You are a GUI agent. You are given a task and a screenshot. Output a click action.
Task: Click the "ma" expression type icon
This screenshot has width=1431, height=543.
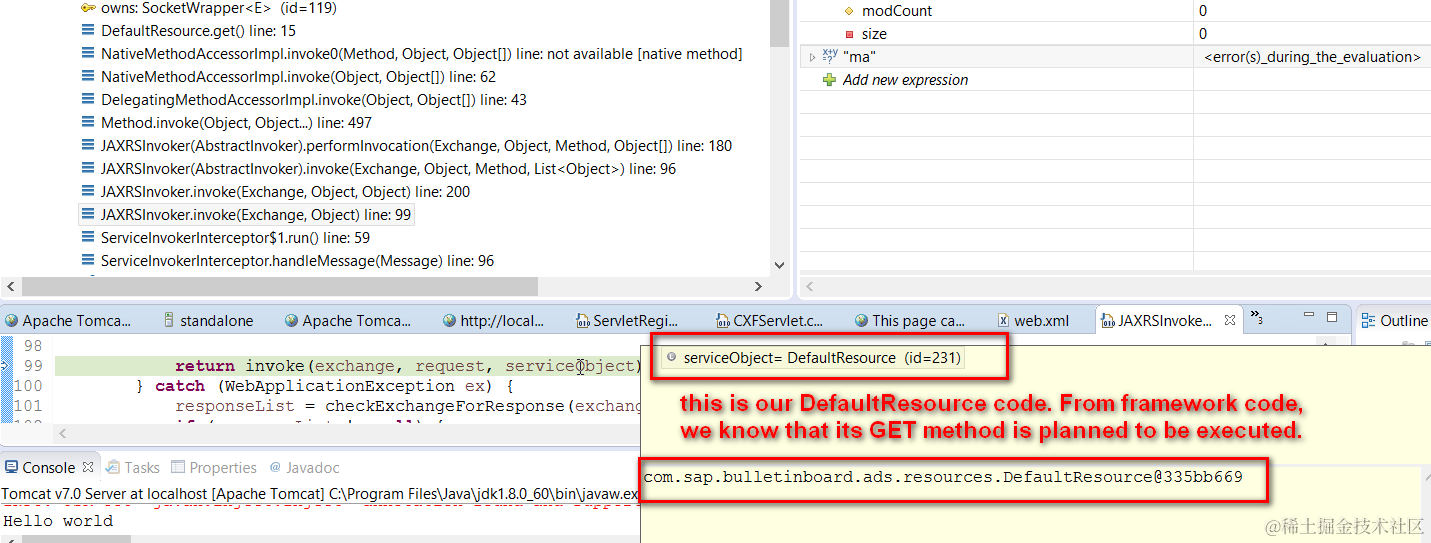pyautogui.click(x=830, y=57)
